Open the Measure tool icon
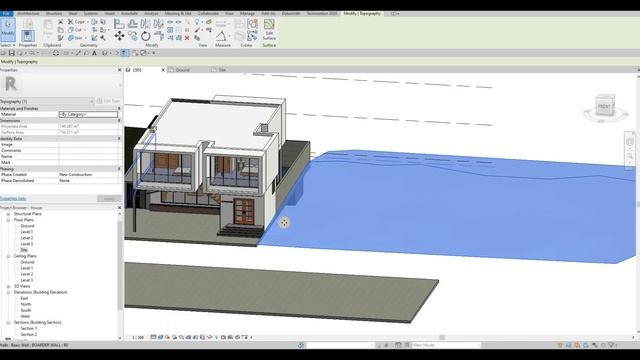This screenshot has width=640, height=360. [221, 36]
